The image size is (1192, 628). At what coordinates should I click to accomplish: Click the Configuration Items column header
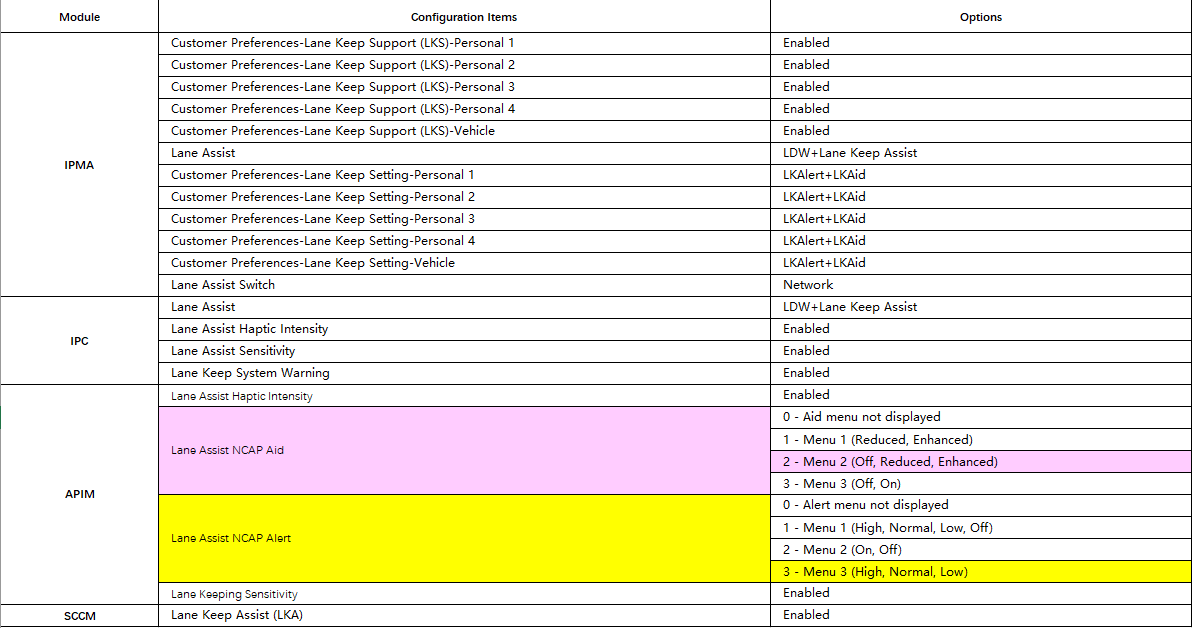pyautogui.click(x=463, y=17)
